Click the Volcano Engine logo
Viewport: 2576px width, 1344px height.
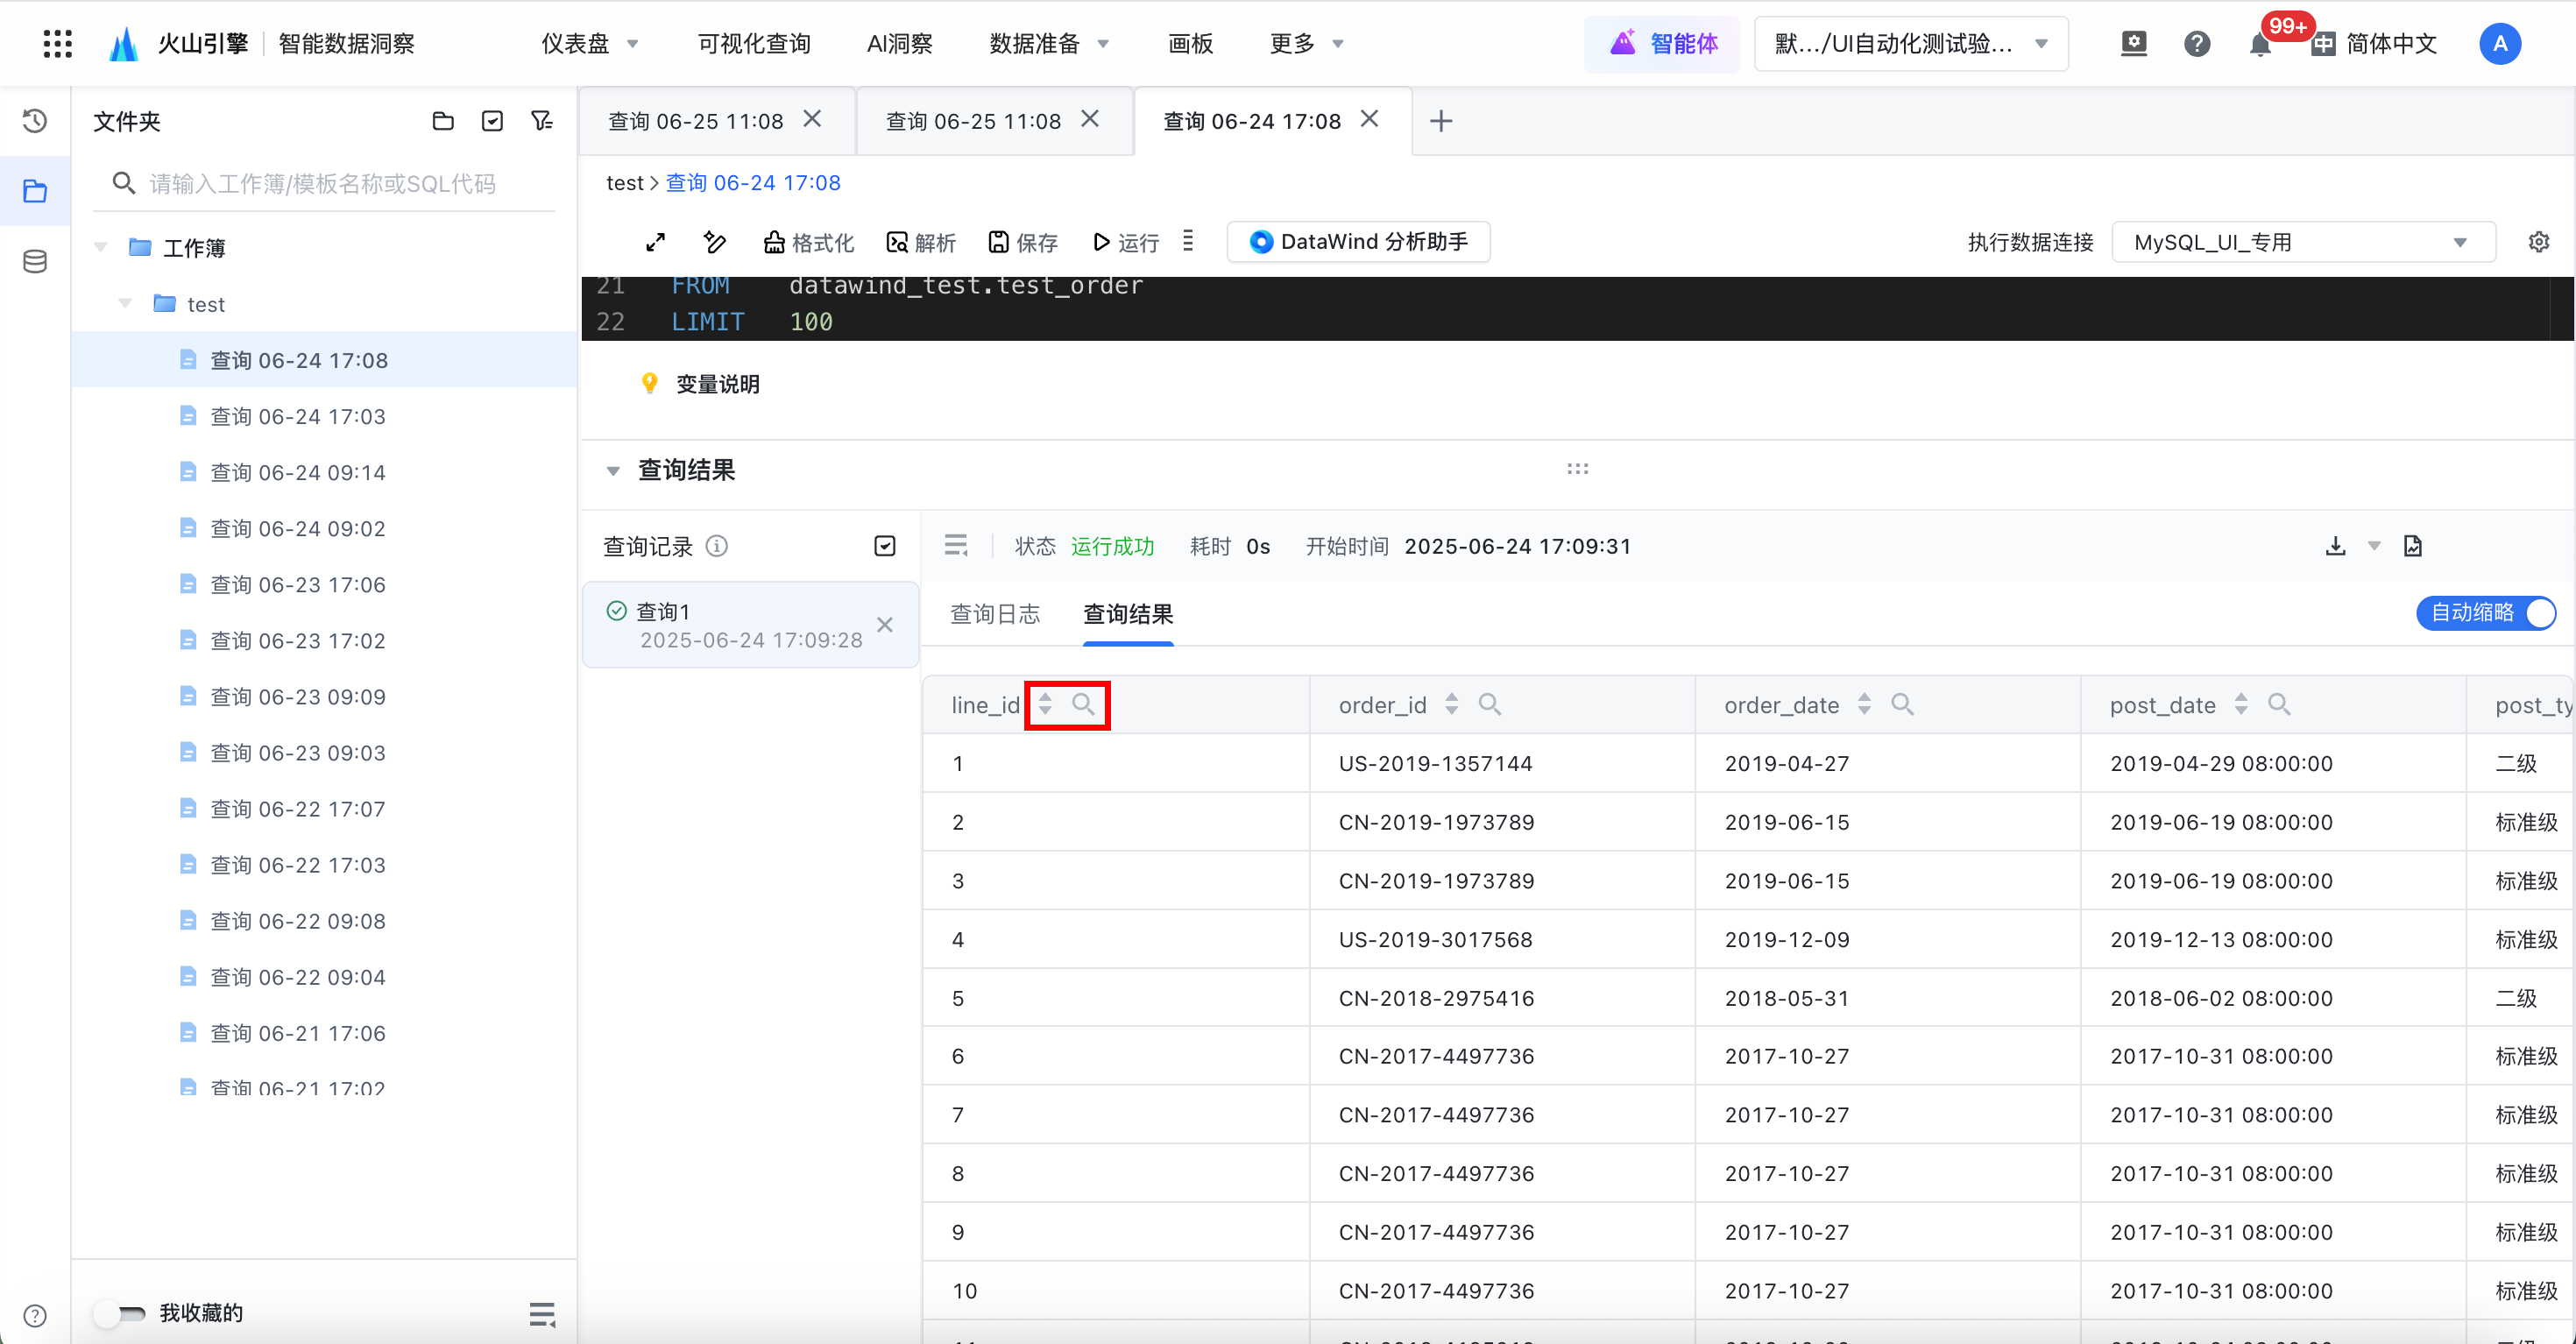(123, 43)
